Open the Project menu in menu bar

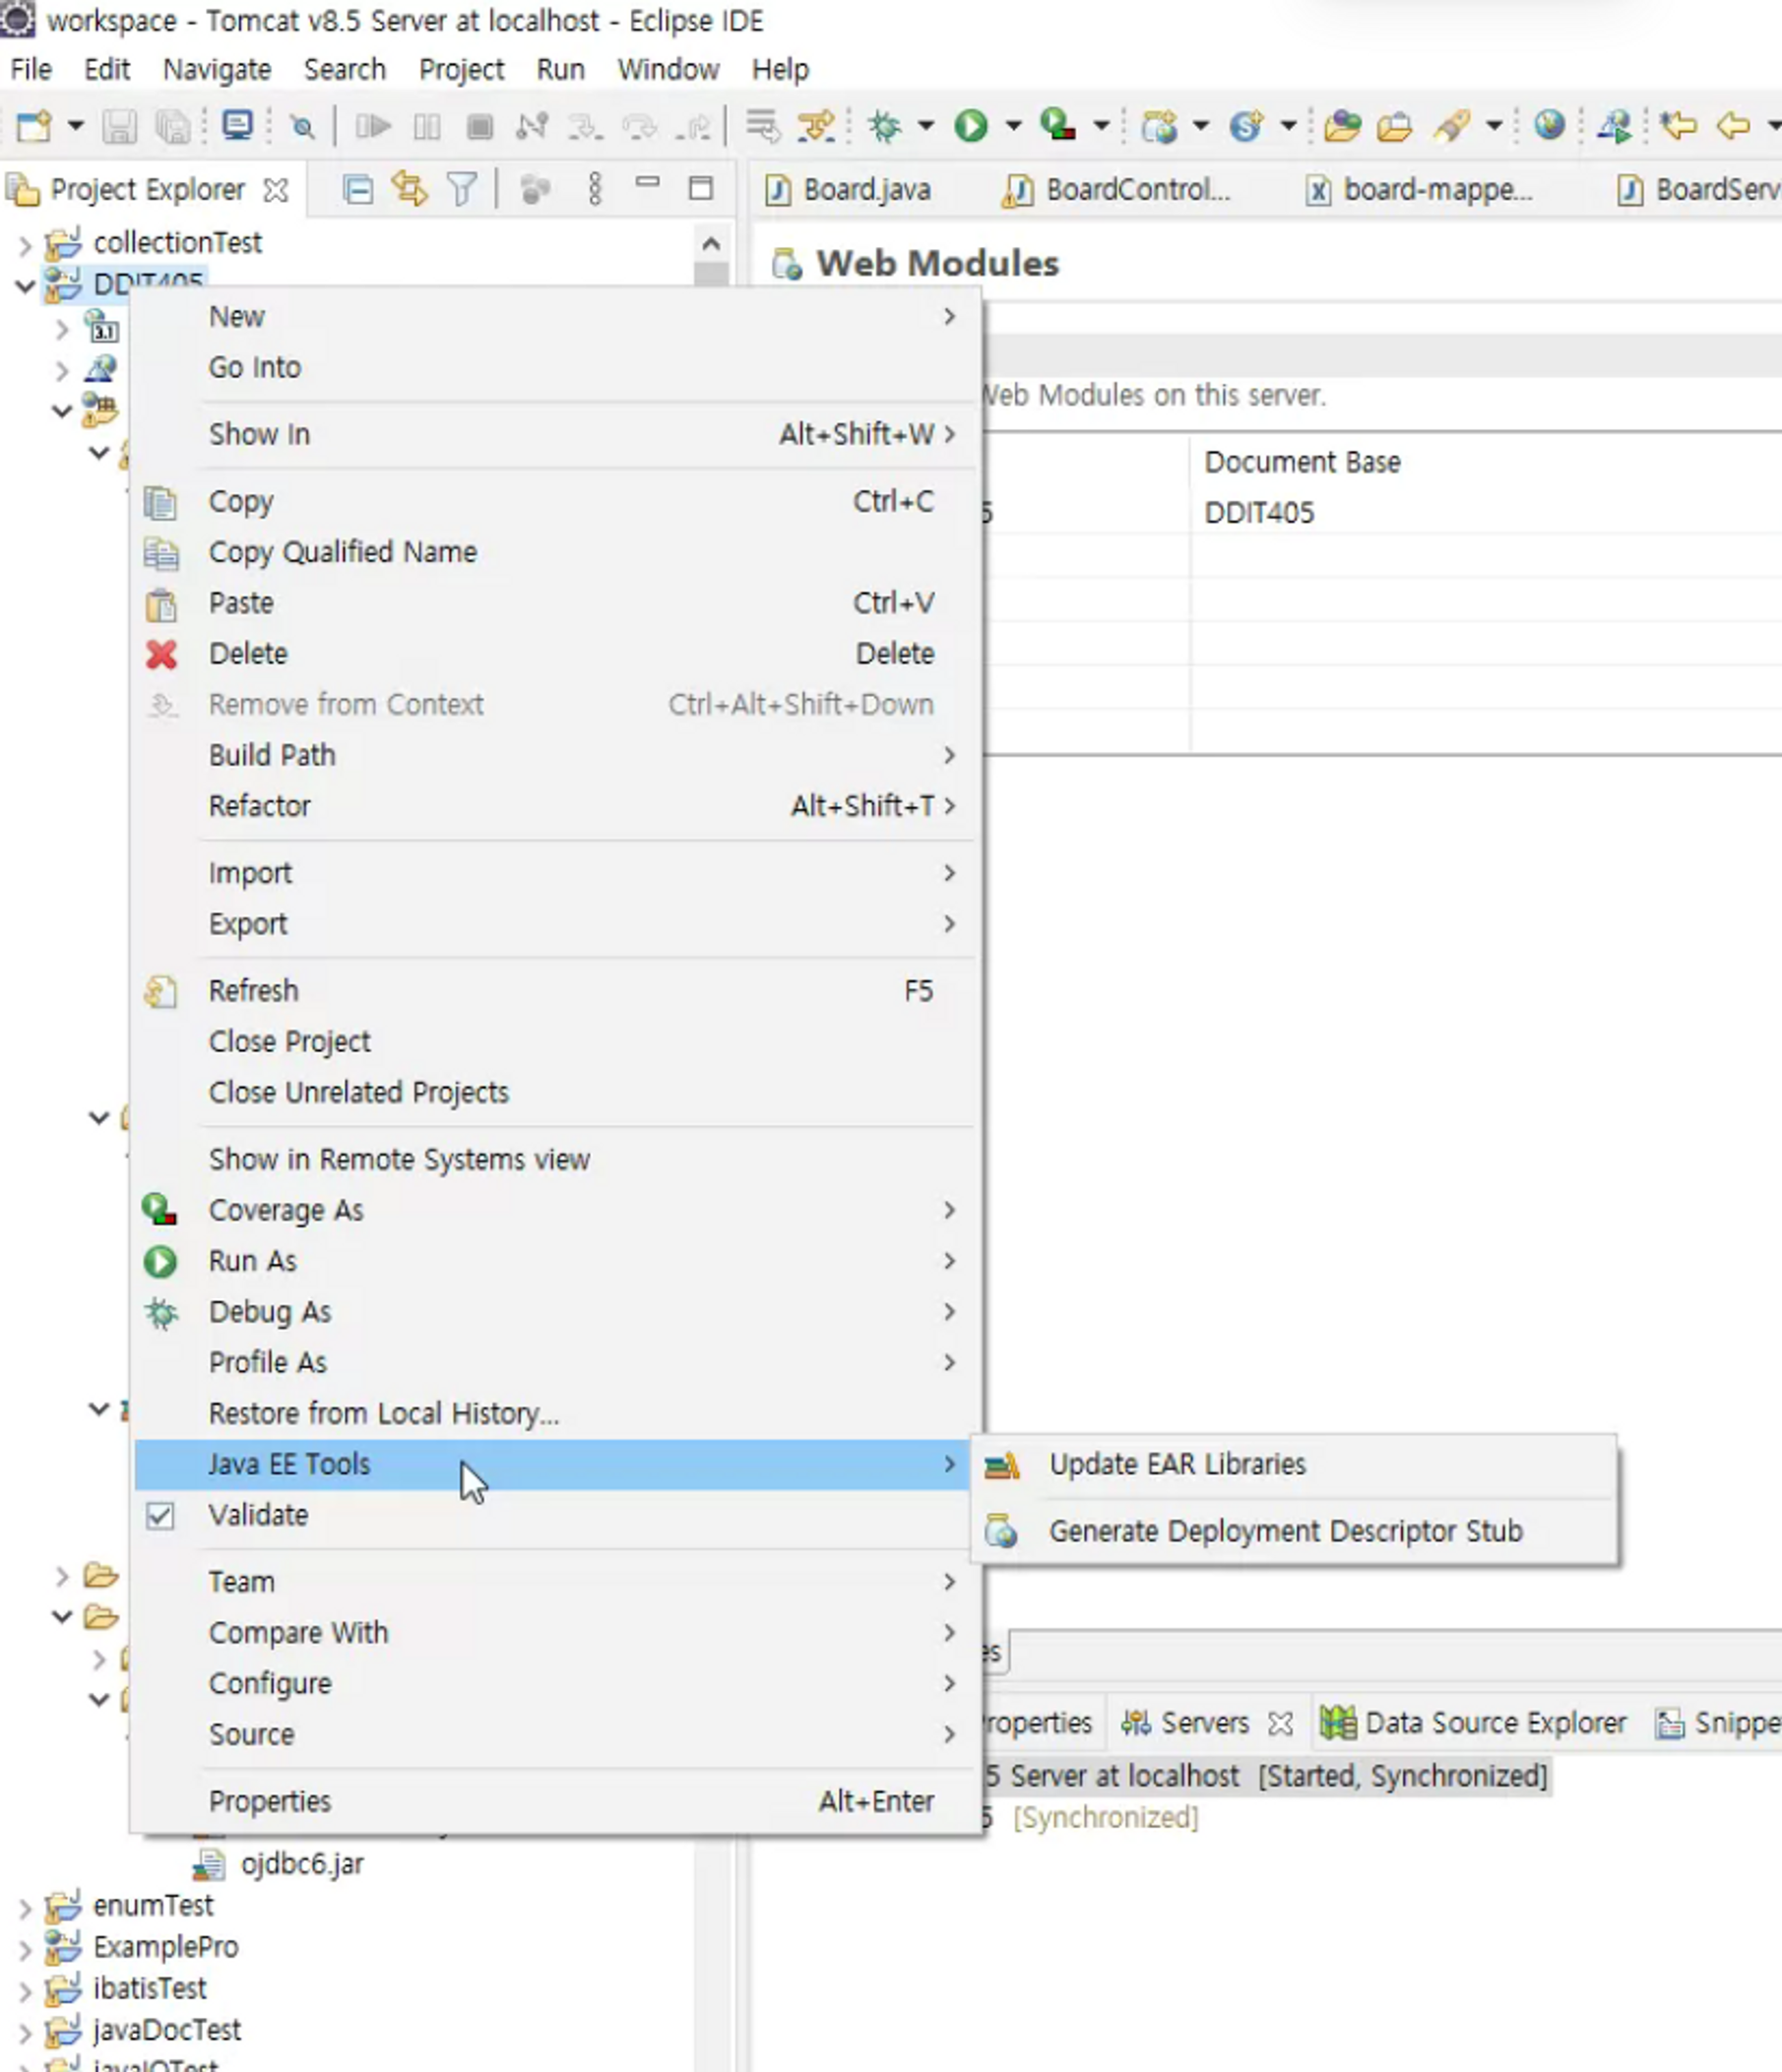[461, 69]
